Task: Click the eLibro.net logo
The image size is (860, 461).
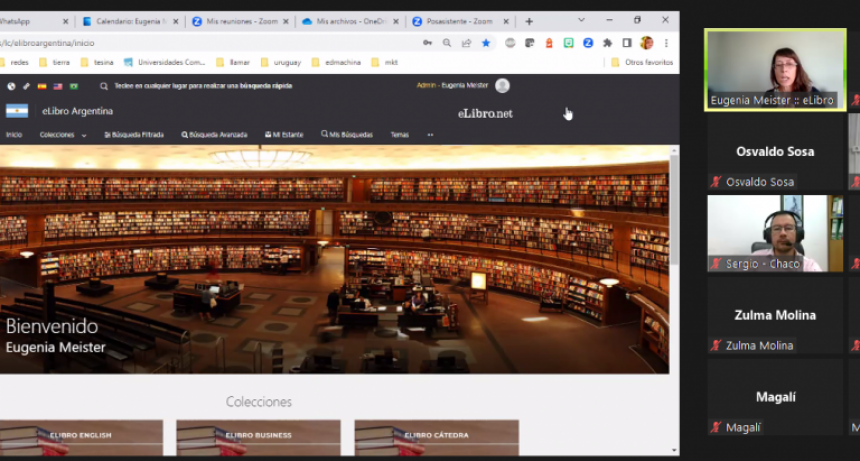Action: coord(485,113)
